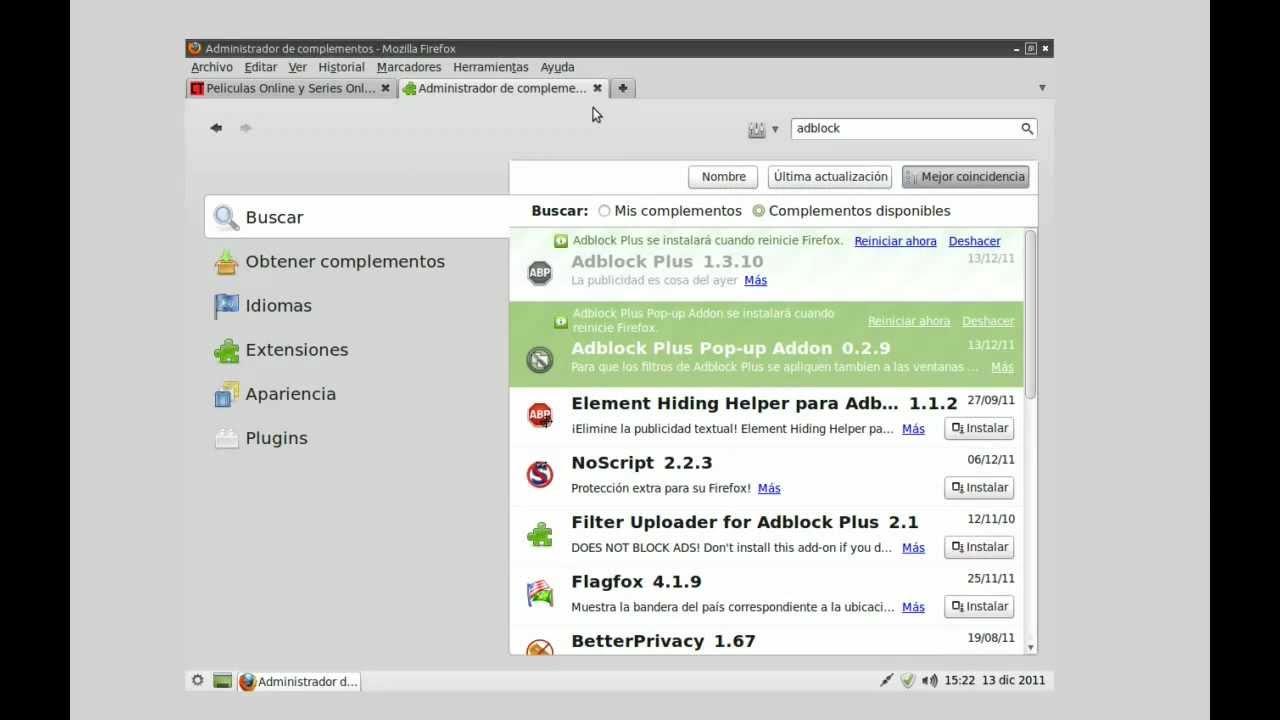This screenshot has height=720, width=1280.
Task: Click Deshacer for Adblock Plus
Action: [974, 241]
